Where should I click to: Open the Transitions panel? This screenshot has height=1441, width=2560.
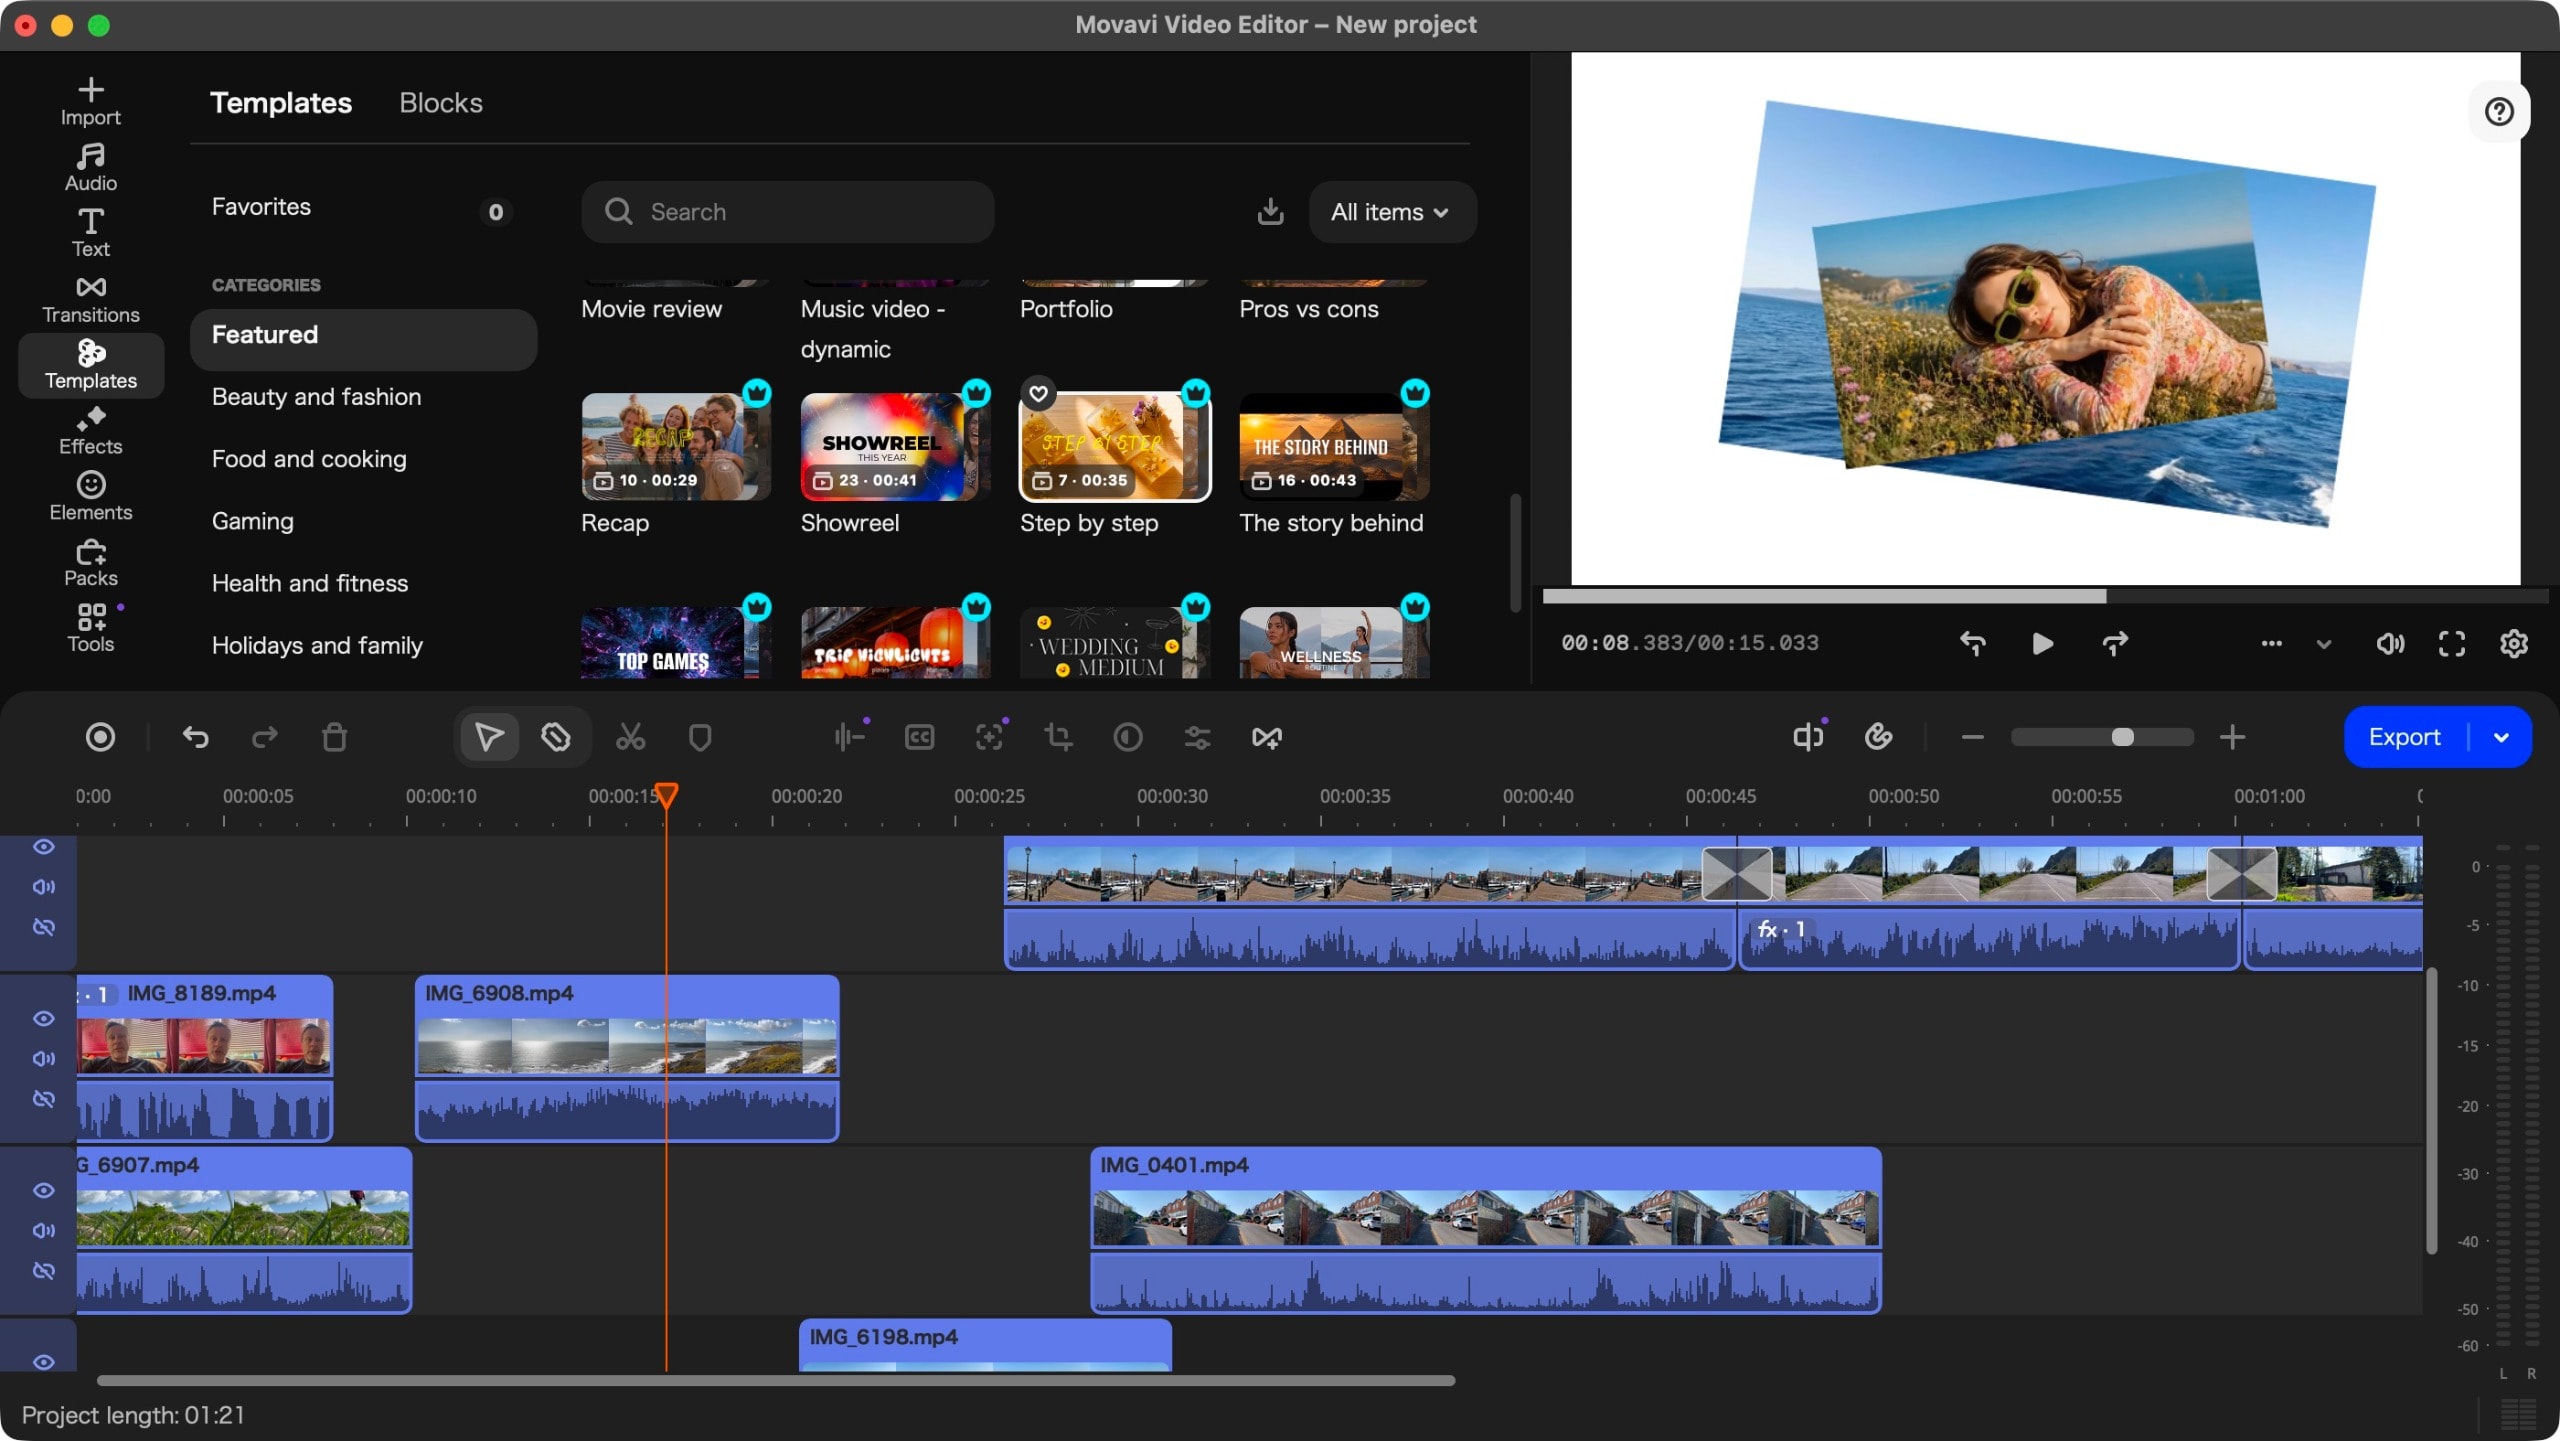coord(90,300)
